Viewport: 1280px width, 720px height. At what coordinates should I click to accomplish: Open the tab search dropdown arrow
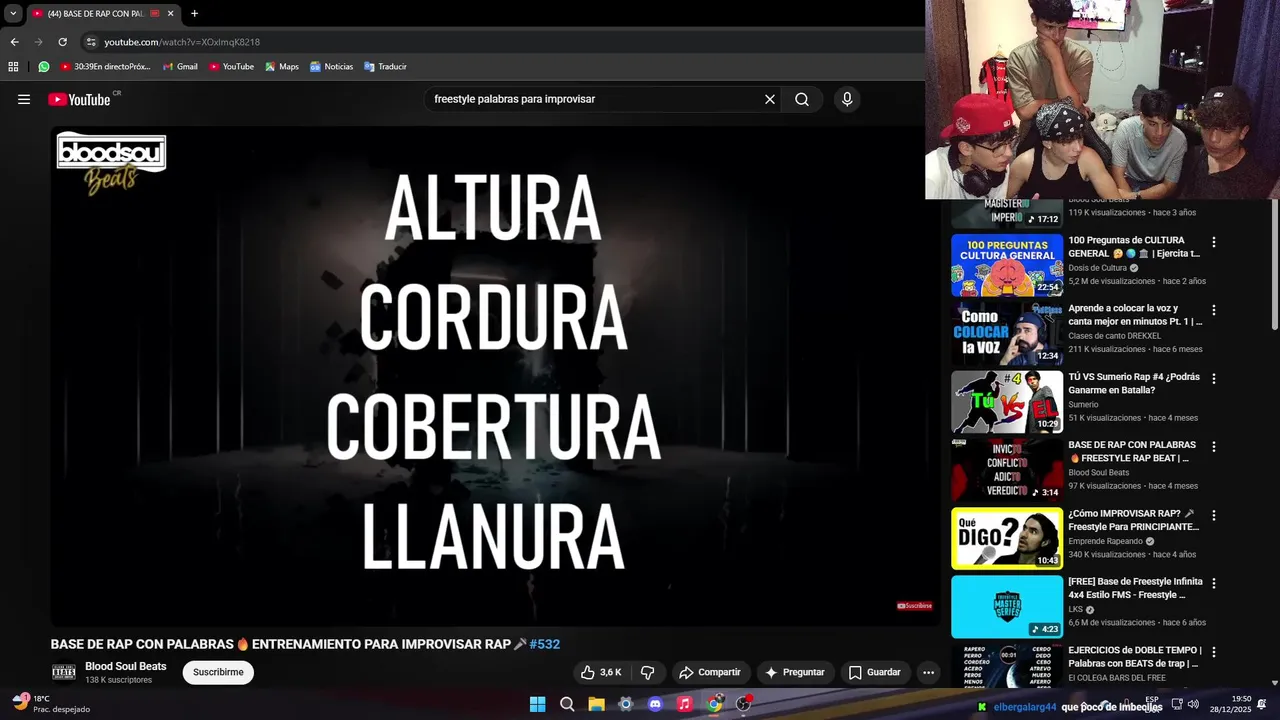tap(13, 14)
